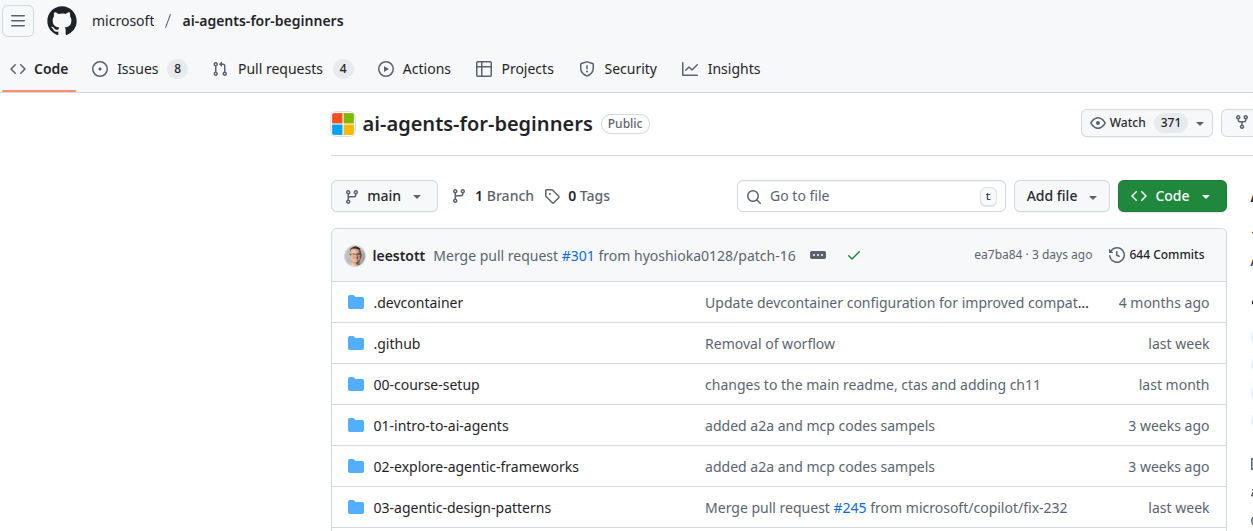Click leestott's profile avatar
The image size is (1253, 531).
point(355,255)
